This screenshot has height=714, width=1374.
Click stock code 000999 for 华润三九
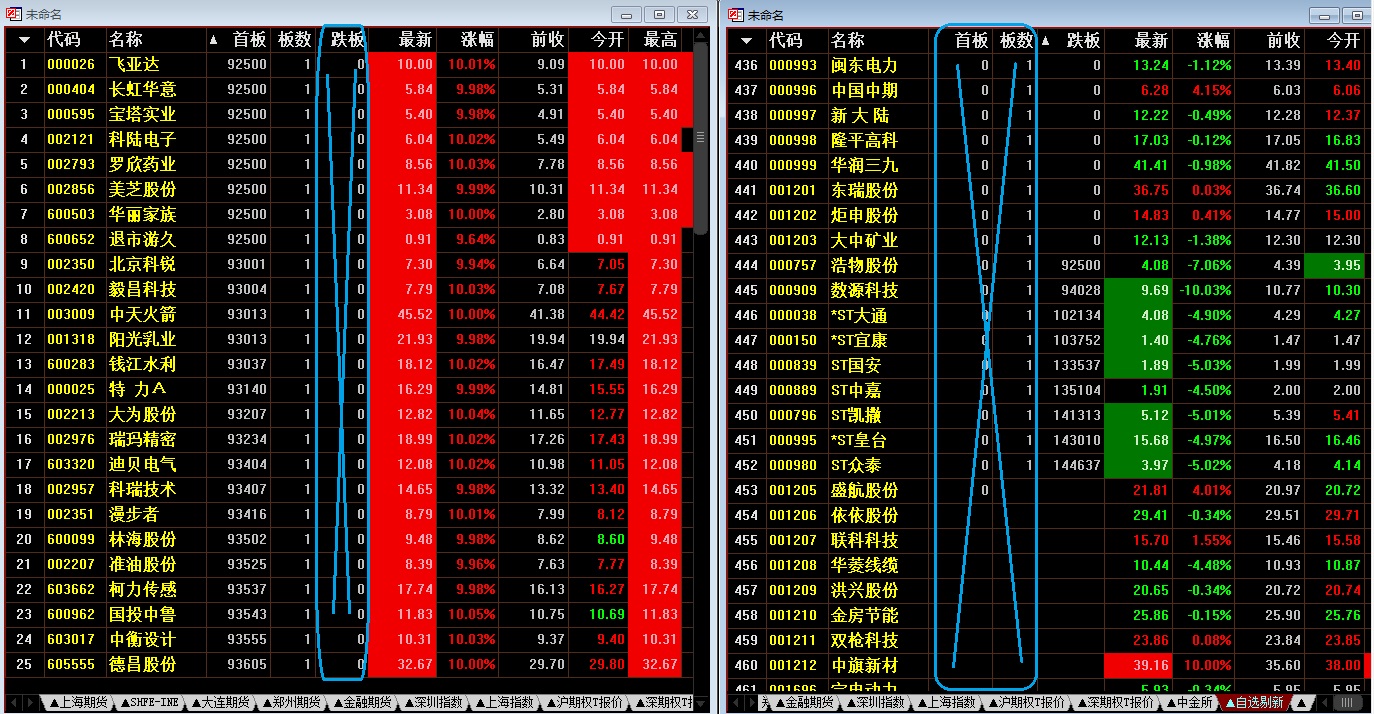(x=793, y=165)
